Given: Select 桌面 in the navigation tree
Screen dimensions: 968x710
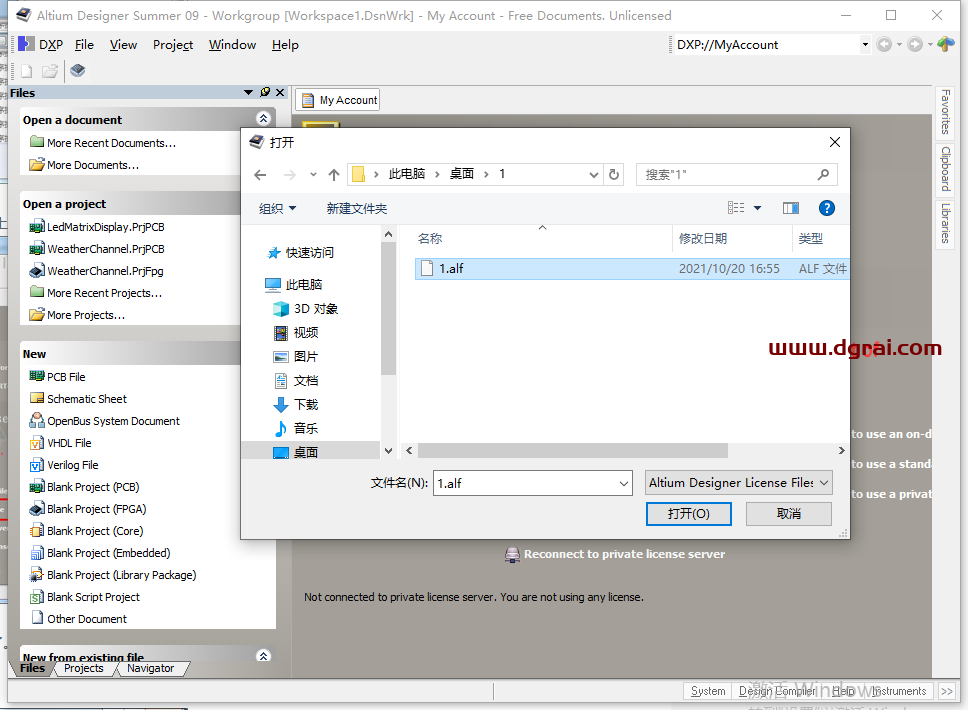Looking at the screenshot, I should coord(306,452).
